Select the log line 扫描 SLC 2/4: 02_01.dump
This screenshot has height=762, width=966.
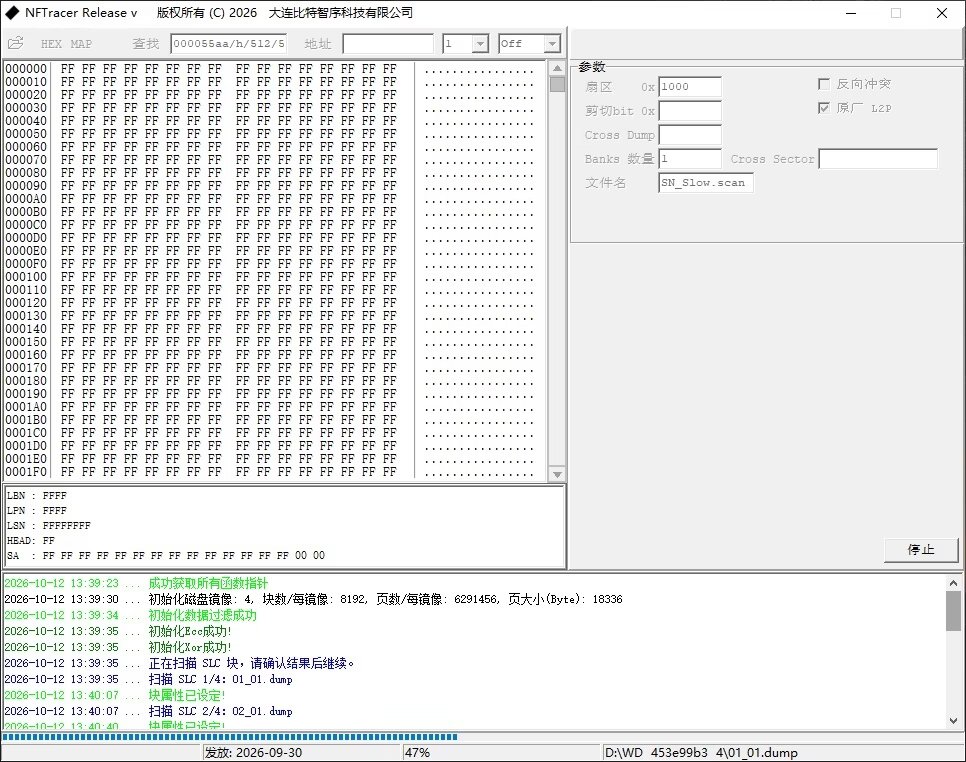[x=148, y=711]
